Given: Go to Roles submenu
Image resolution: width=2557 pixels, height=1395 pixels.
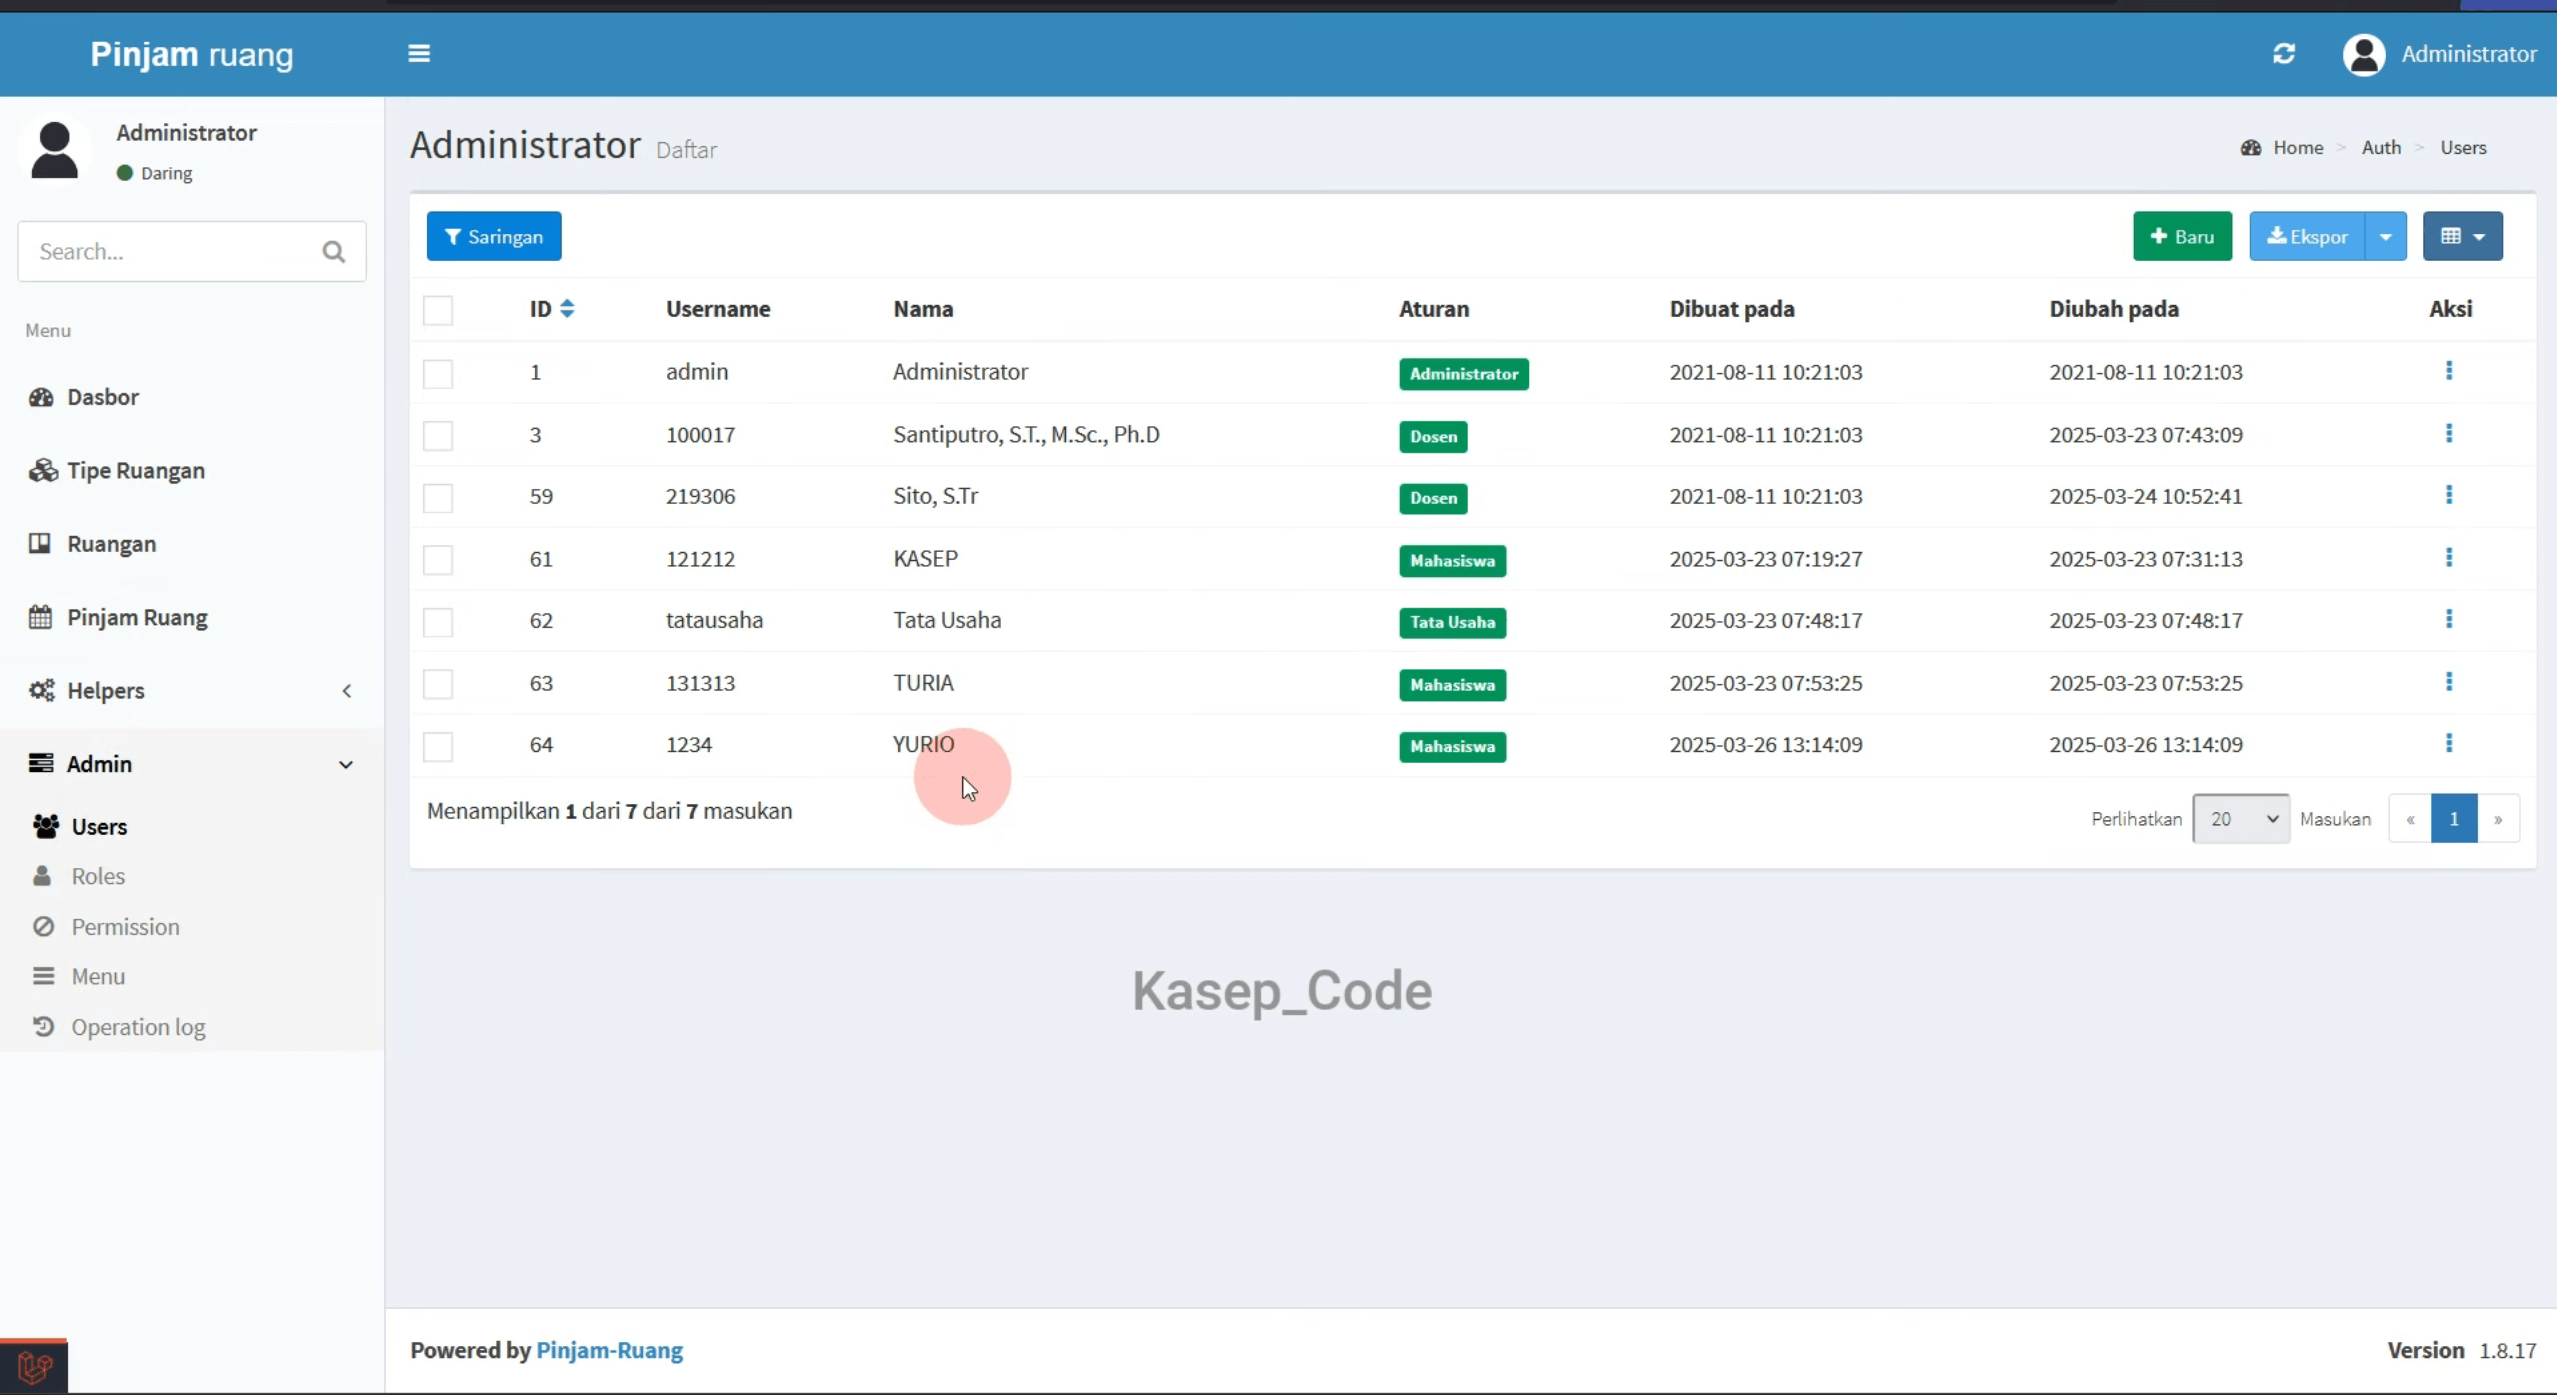Looking at the screenshot, I should click(97, 876).
